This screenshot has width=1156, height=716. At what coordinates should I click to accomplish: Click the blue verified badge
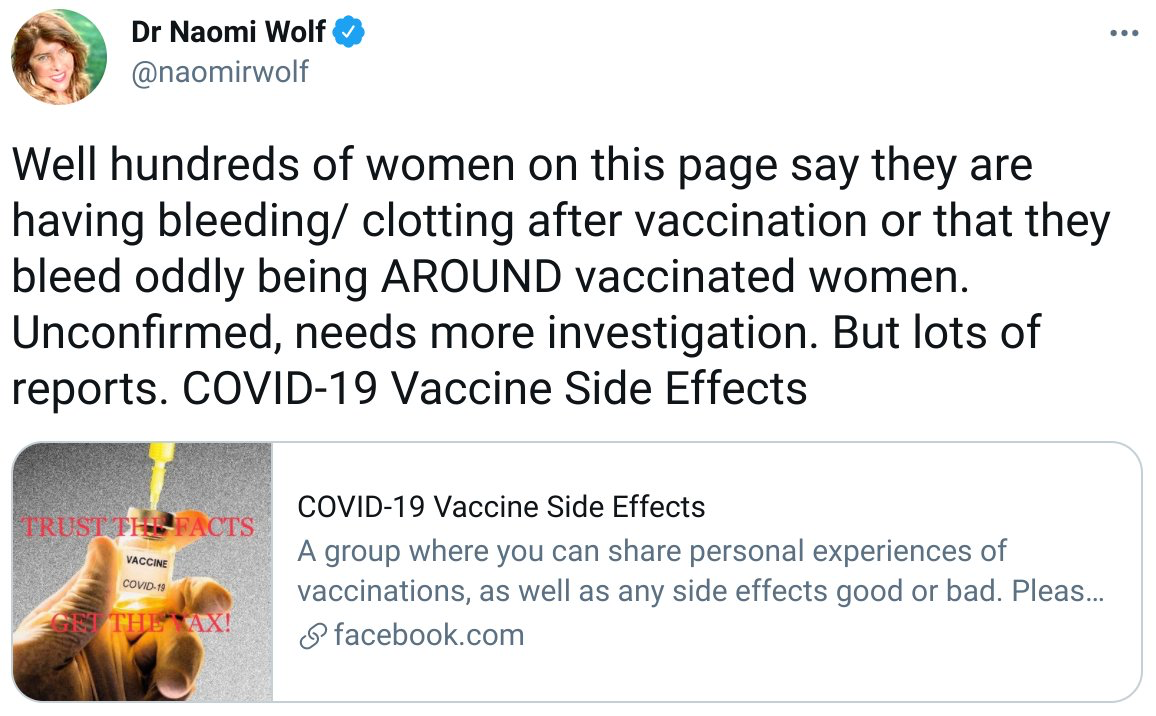349,33
